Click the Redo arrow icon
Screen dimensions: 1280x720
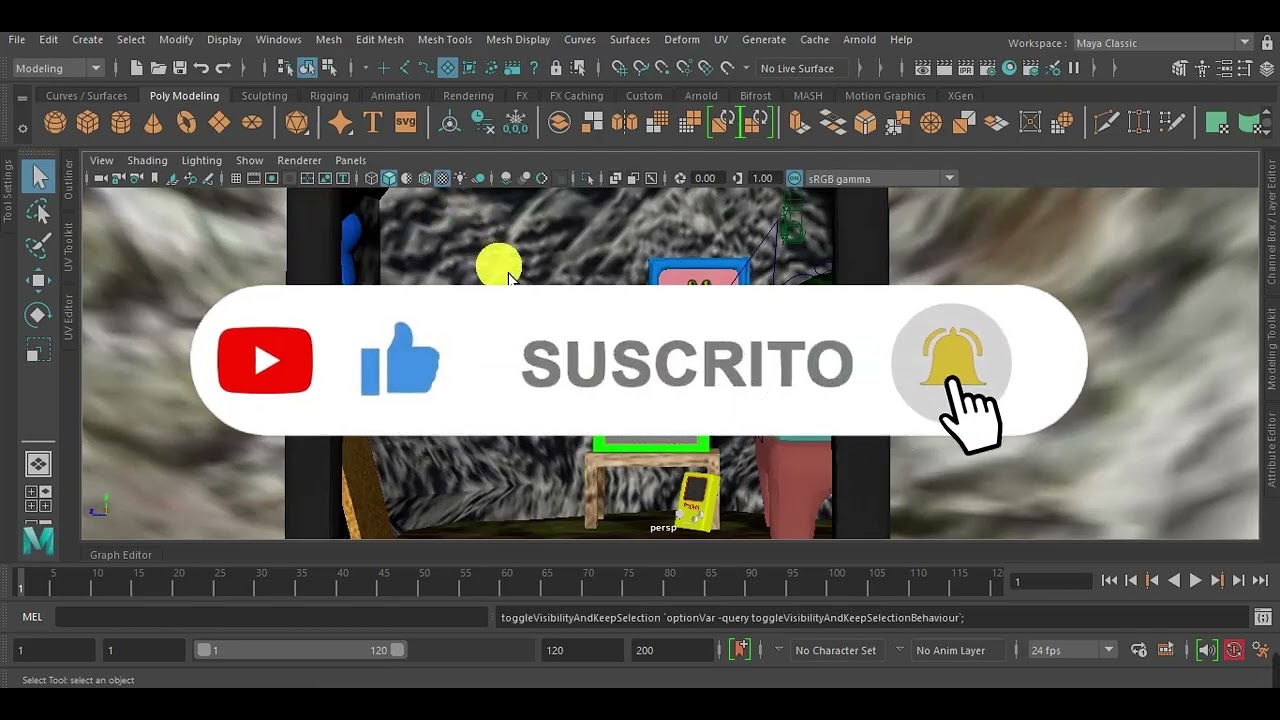(x=223, y=68)
